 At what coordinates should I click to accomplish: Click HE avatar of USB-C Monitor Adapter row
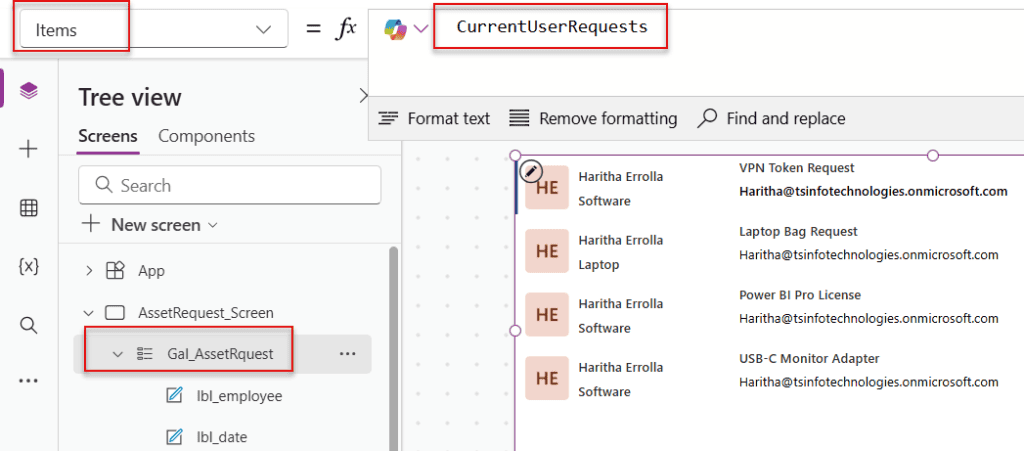pyautogui.click(x=547, y=378)
